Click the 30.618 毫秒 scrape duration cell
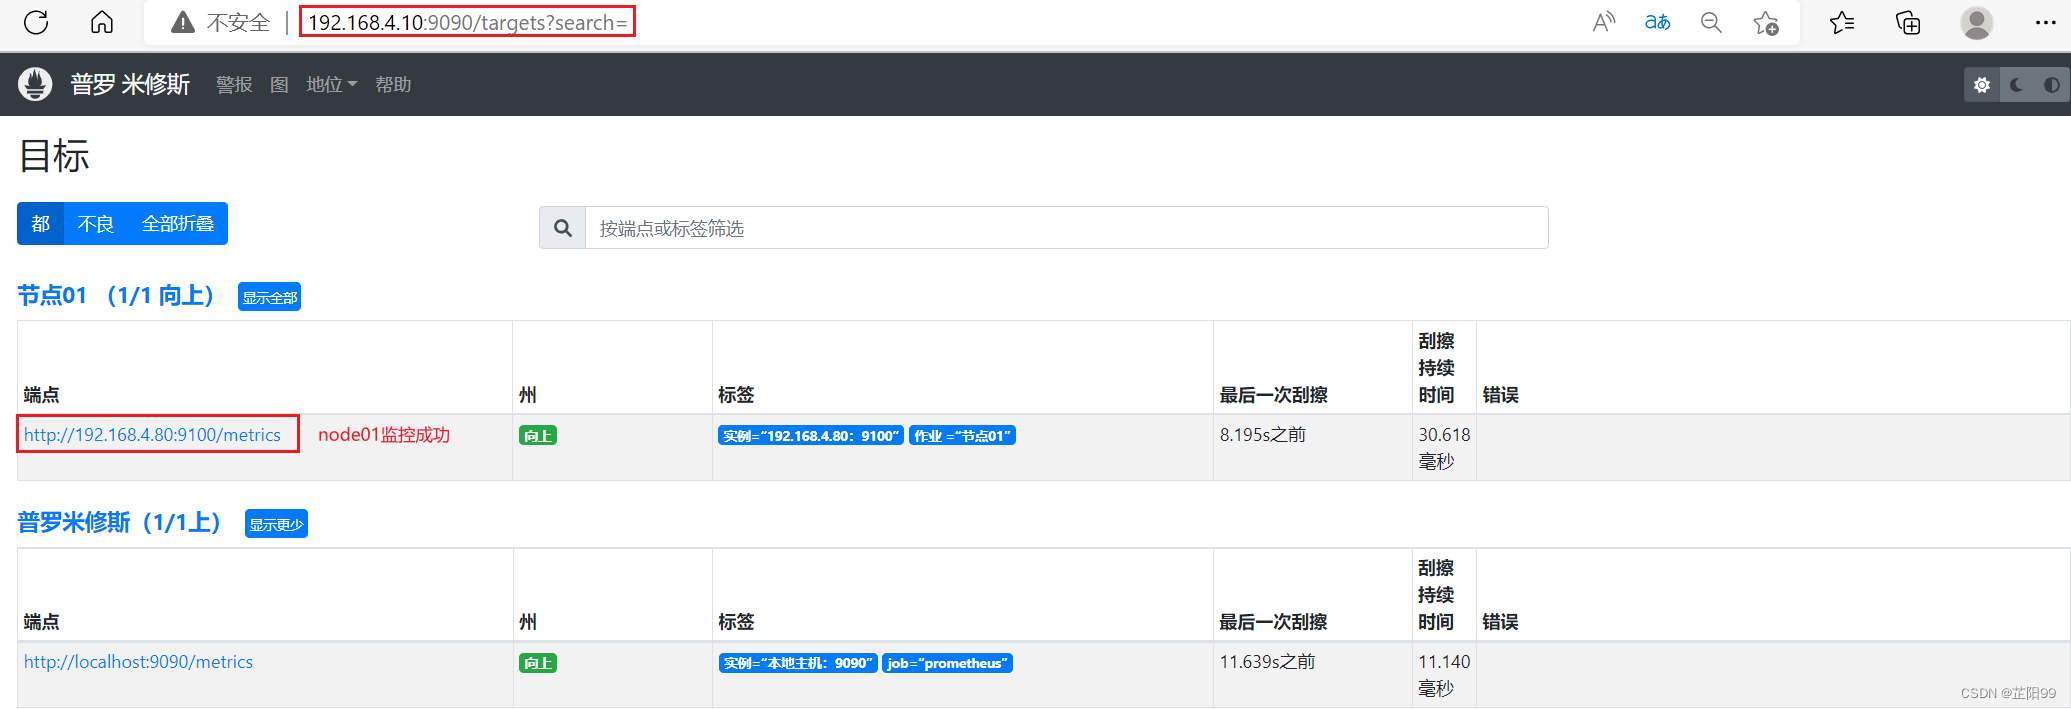The width and height of the screenshot is (2071, 709). (x=1444, y=448)
